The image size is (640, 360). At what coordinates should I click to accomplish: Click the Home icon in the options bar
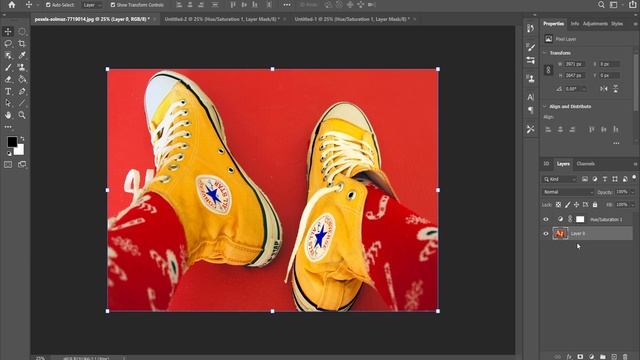point(12,5)
